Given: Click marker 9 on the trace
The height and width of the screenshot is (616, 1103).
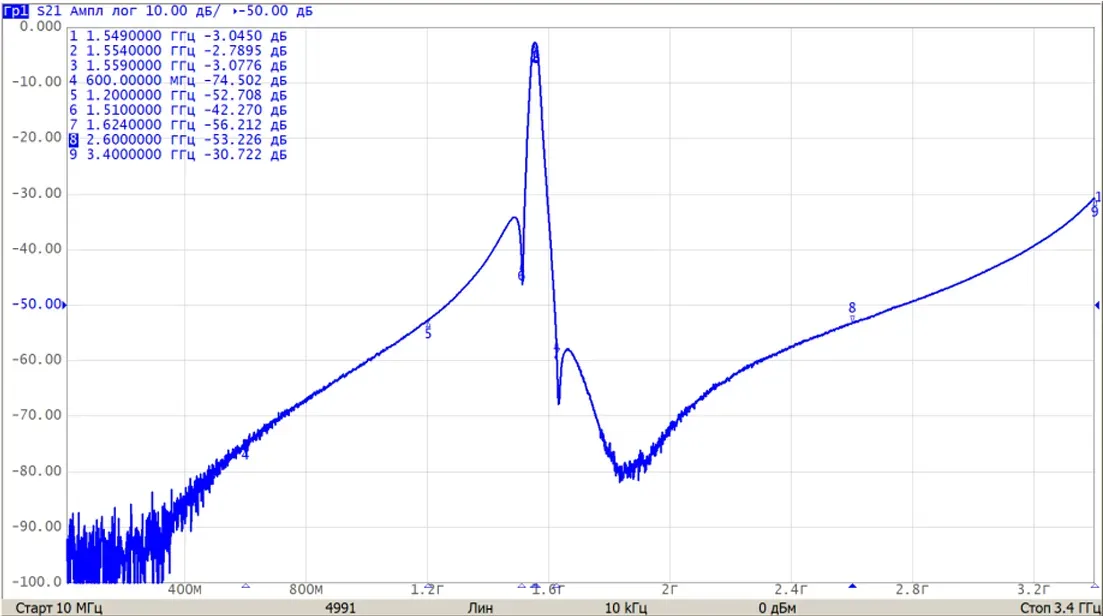Looking at the screenshot, I should [x=1095, y=212].
